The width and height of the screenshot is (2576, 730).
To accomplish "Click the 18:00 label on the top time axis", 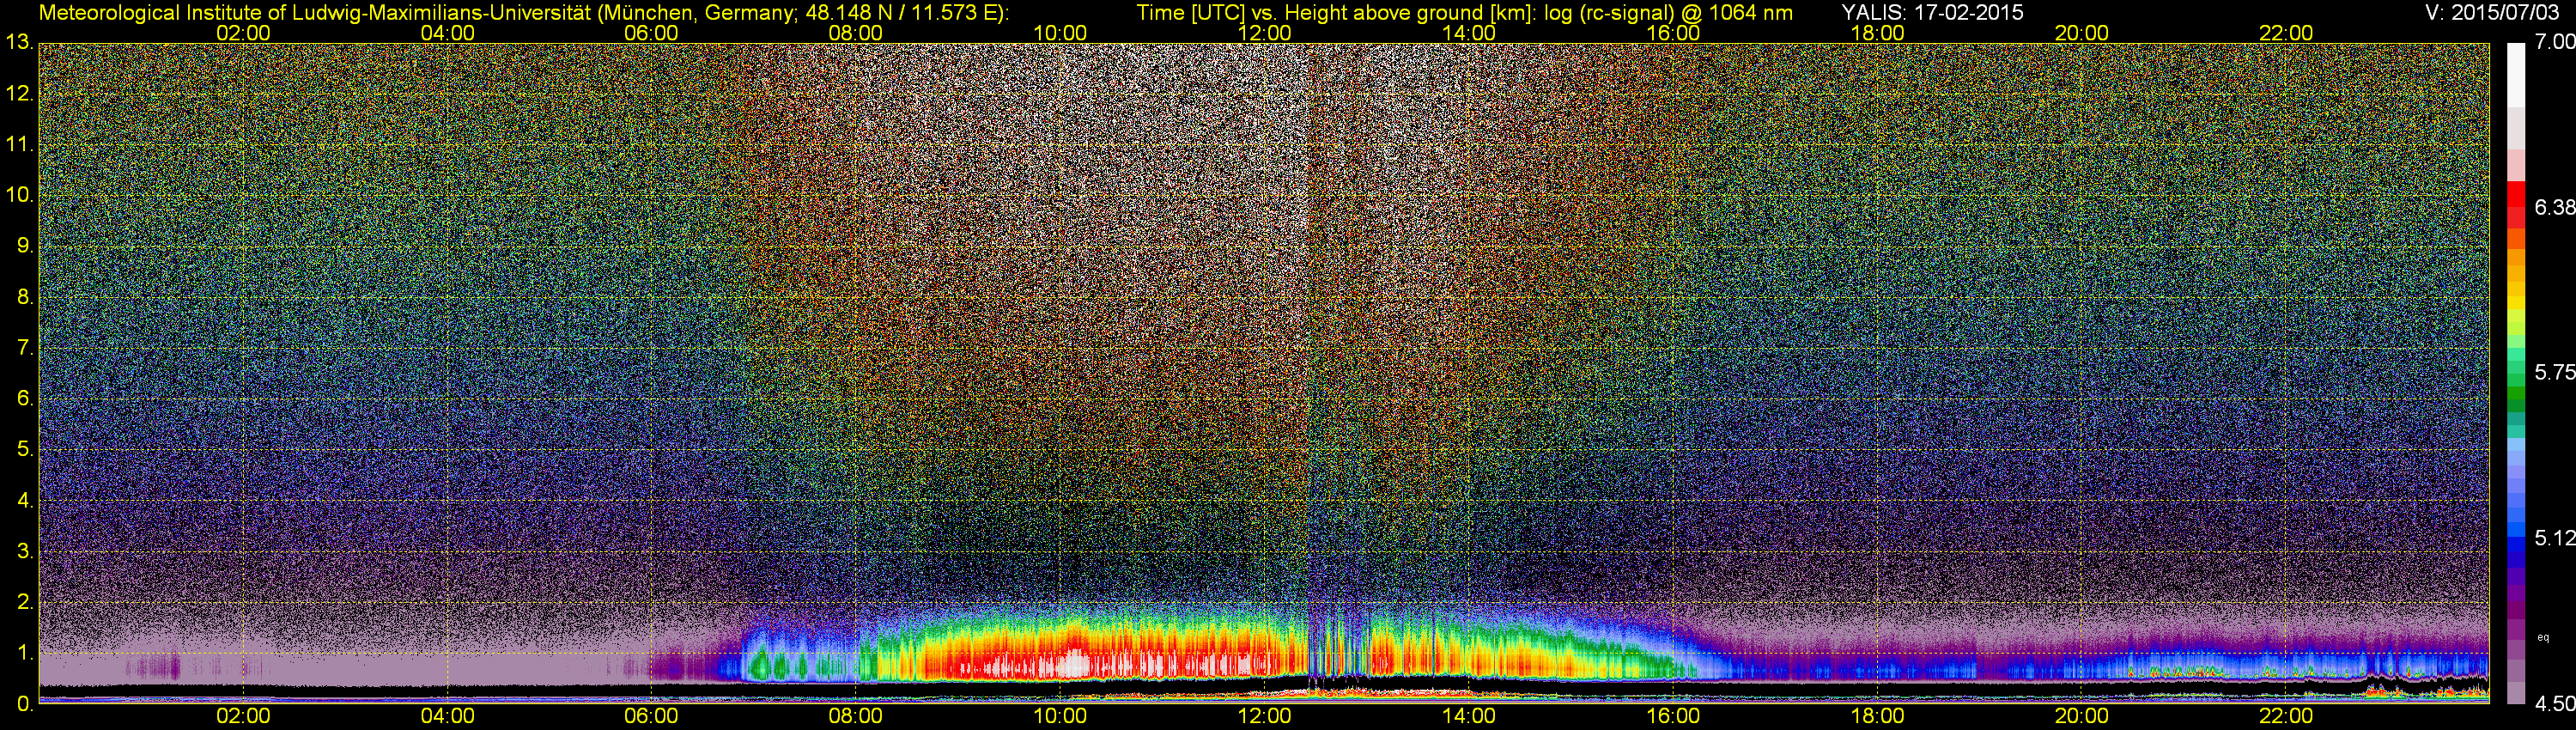I will pos(1877,33).
